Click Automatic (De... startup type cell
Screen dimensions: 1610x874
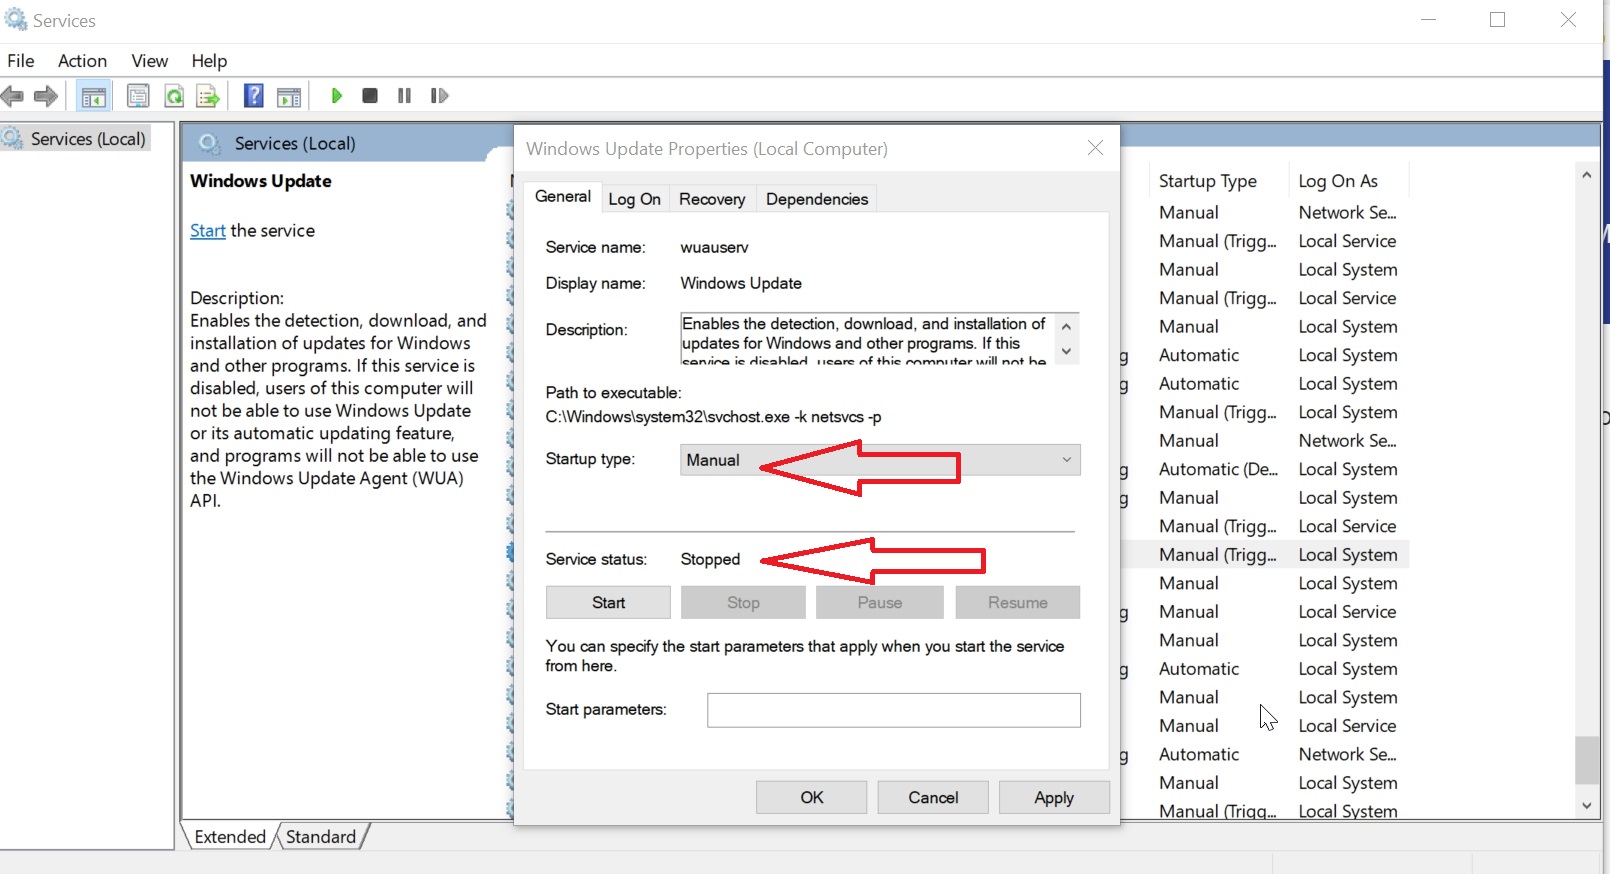click(1218, 469)
